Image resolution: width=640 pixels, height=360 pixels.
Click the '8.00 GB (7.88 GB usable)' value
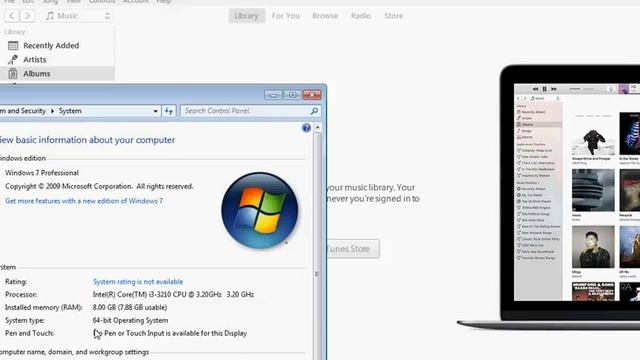pyautogui.click(x=130, y=307)
